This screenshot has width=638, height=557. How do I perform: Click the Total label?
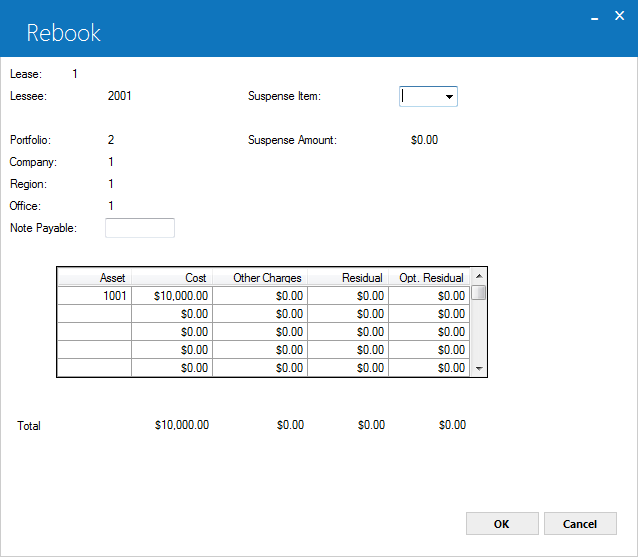click(29, 426)
